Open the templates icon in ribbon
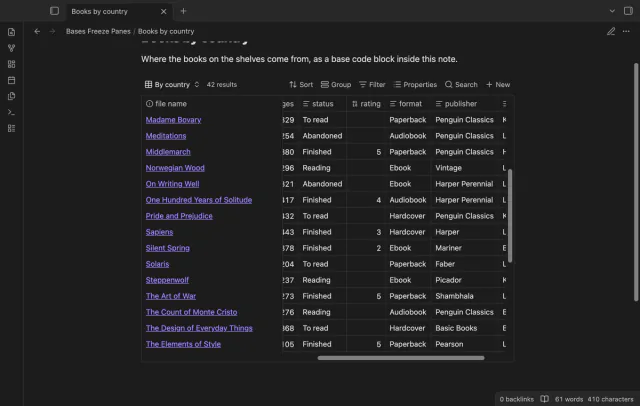This screenshot has width=640, height=406. point(11,96)
